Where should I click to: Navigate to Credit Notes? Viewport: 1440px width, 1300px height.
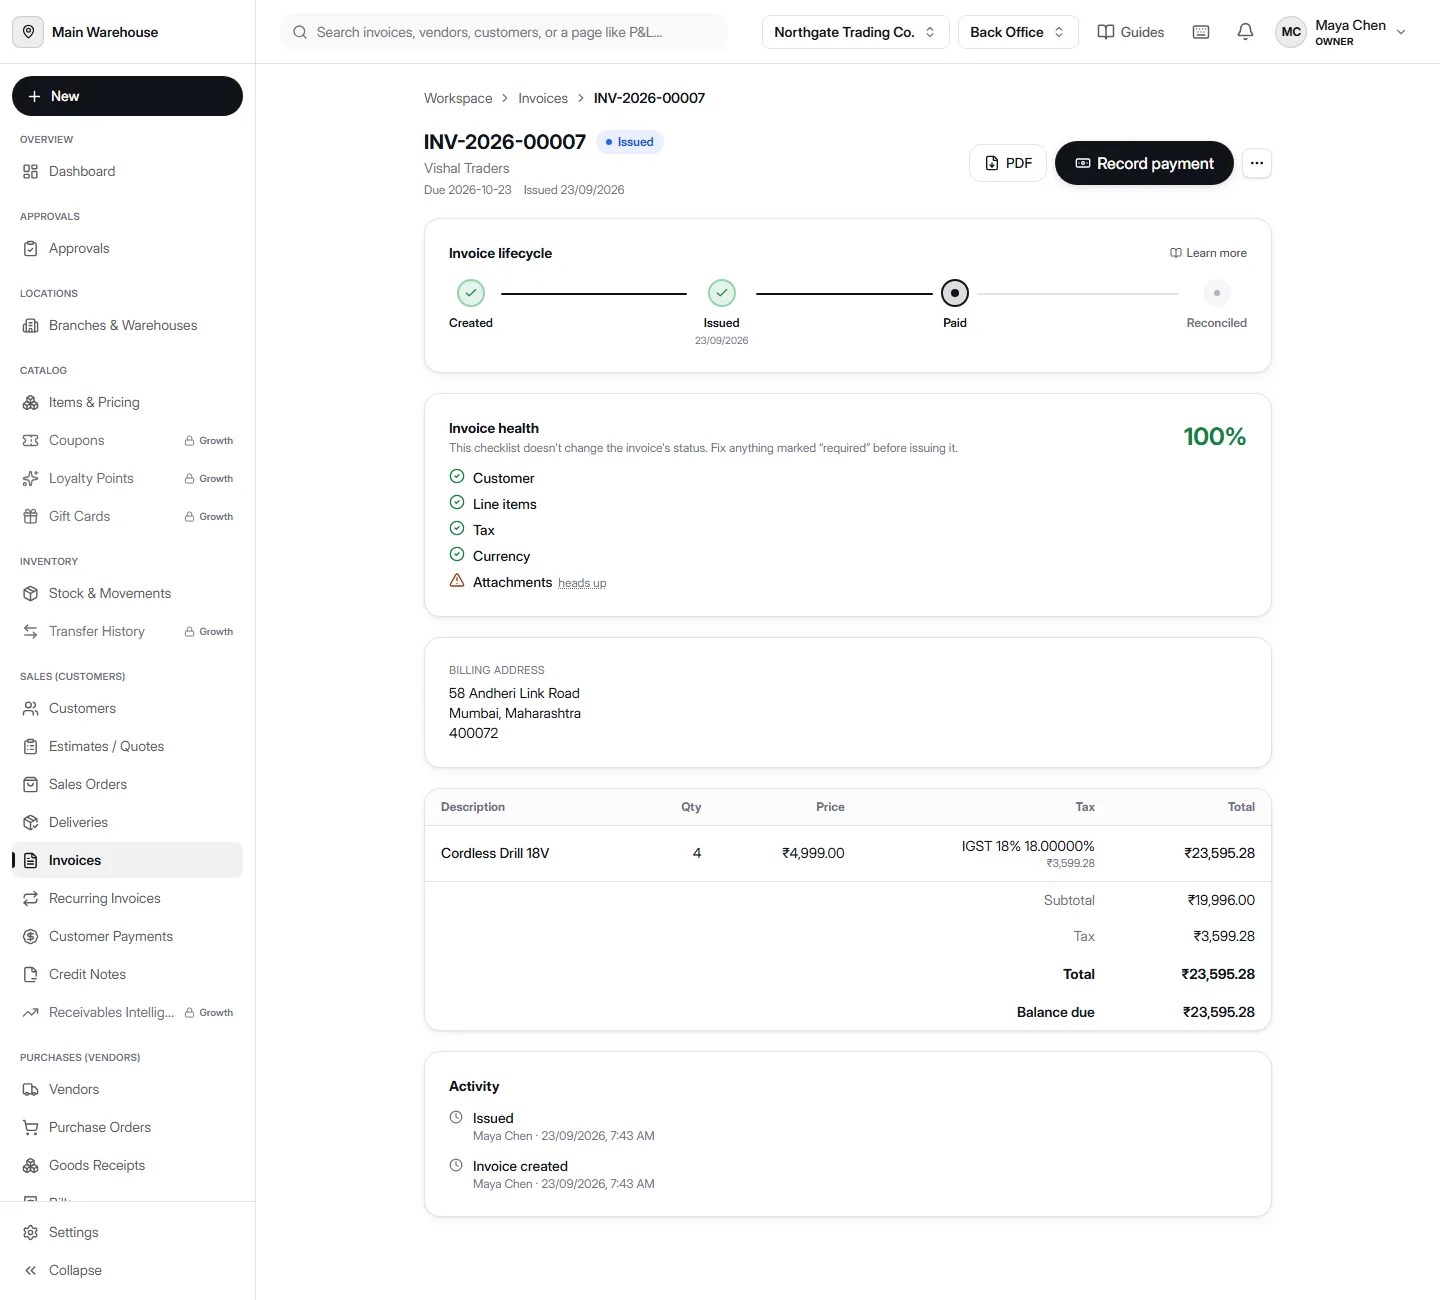[127, 975]
